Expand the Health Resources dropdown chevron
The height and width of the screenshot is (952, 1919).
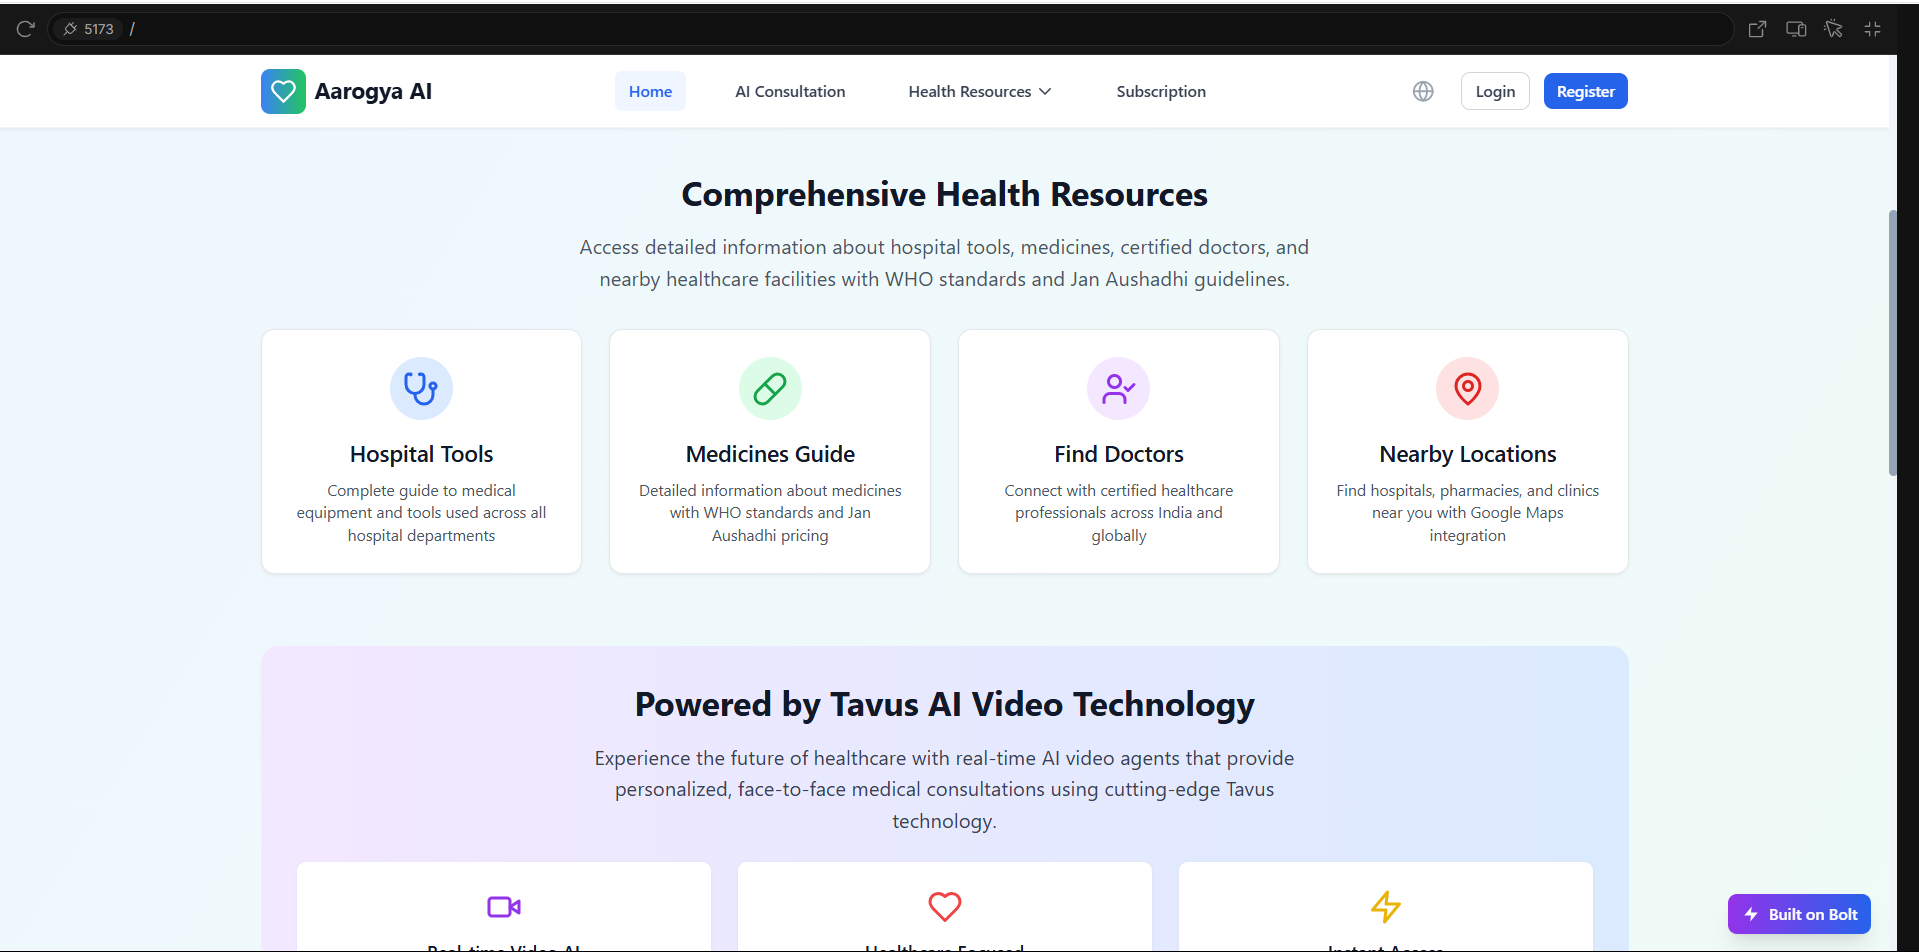(x=1045, y=91)
